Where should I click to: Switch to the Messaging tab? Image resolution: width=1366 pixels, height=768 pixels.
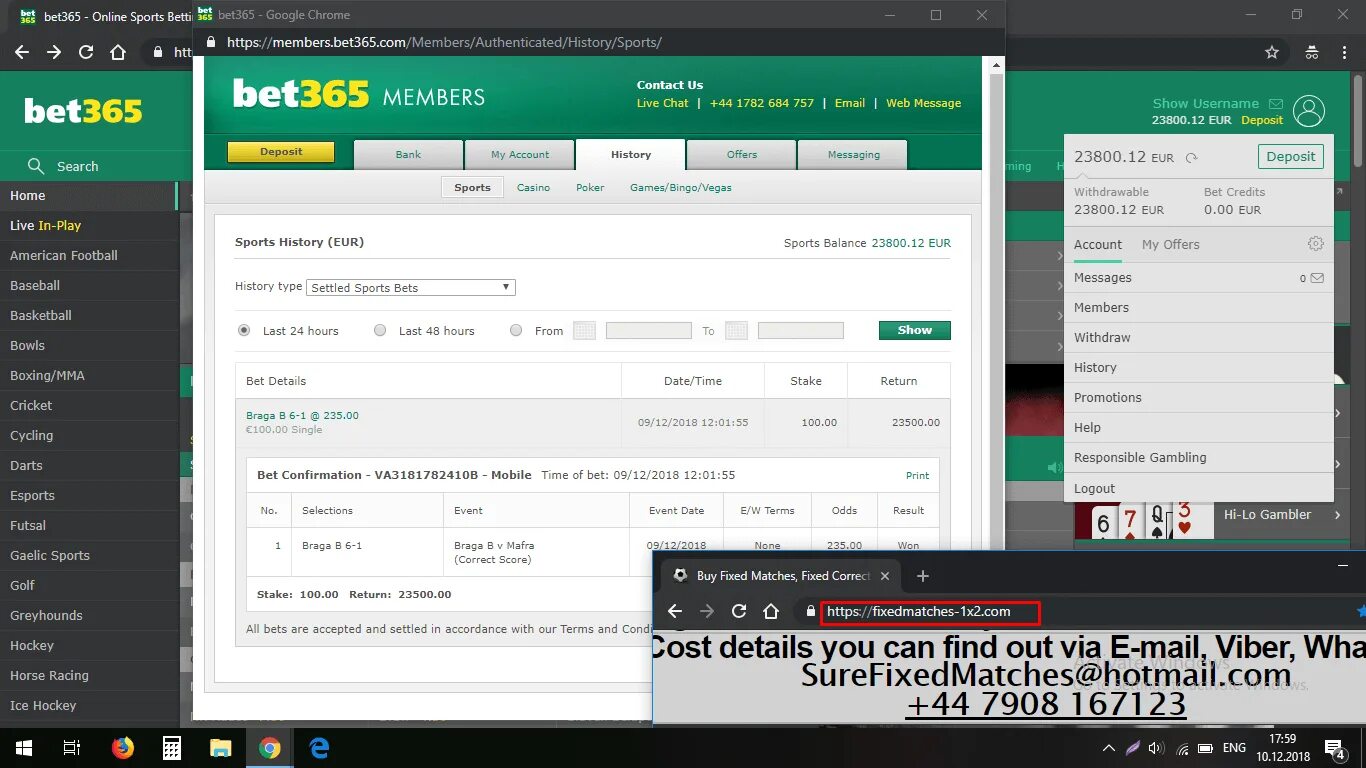[x=853, y=155]
